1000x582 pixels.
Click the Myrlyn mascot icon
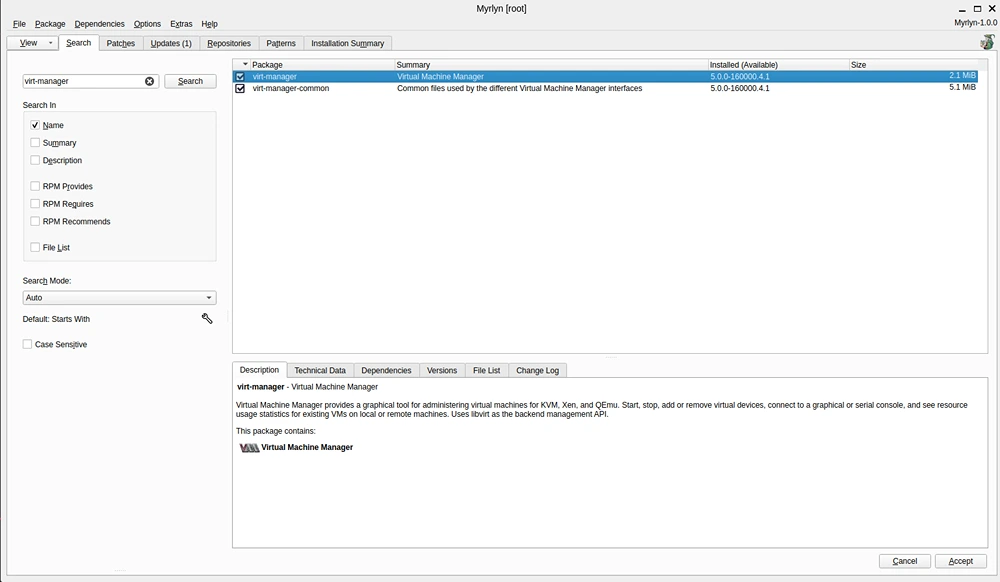pos(987,42)
